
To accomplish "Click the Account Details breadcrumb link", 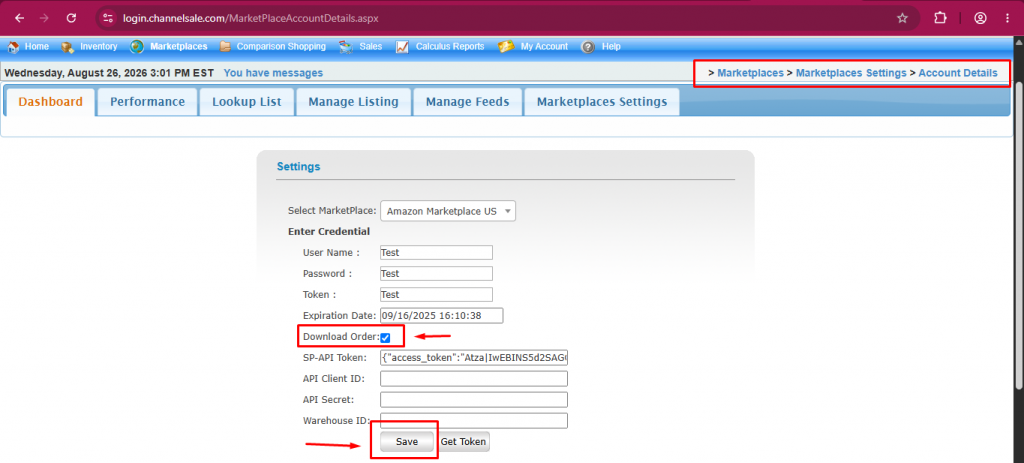I will (958, 72).
